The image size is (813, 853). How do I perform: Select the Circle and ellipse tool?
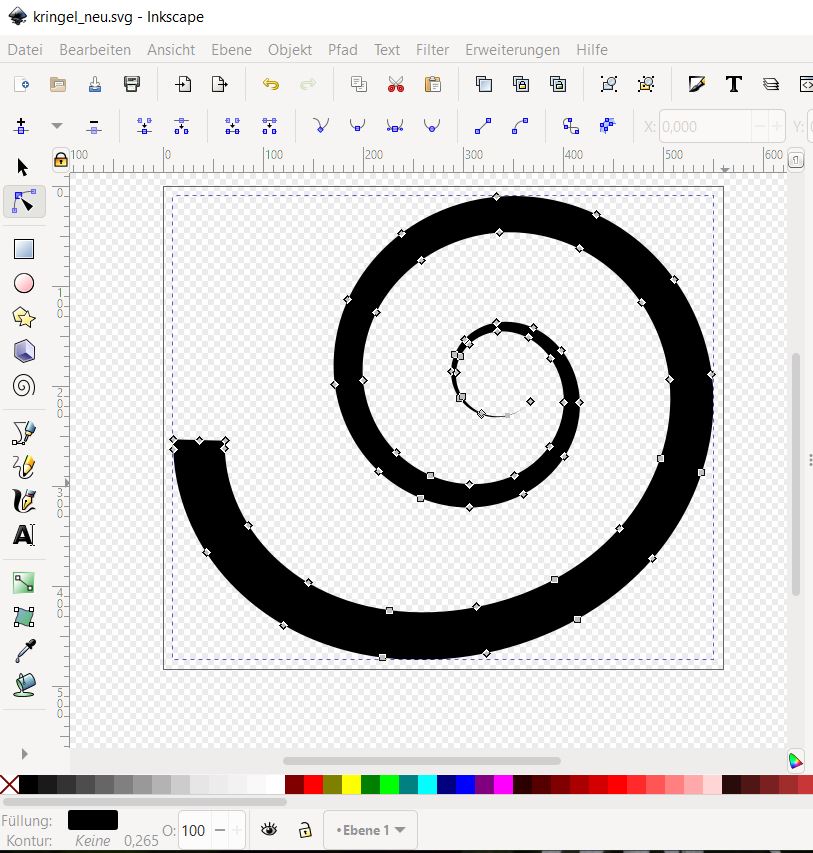click(24, 284)
